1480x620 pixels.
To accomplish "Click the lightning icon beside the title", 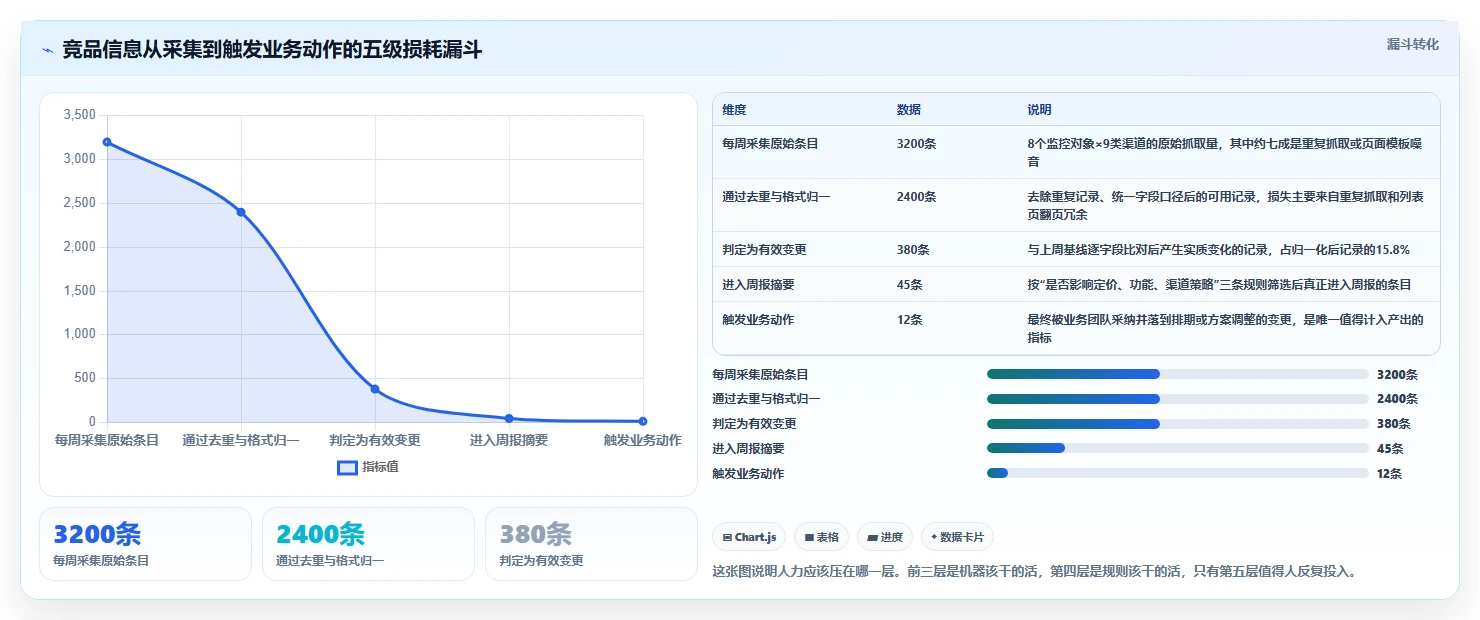I will pos(47,50).
